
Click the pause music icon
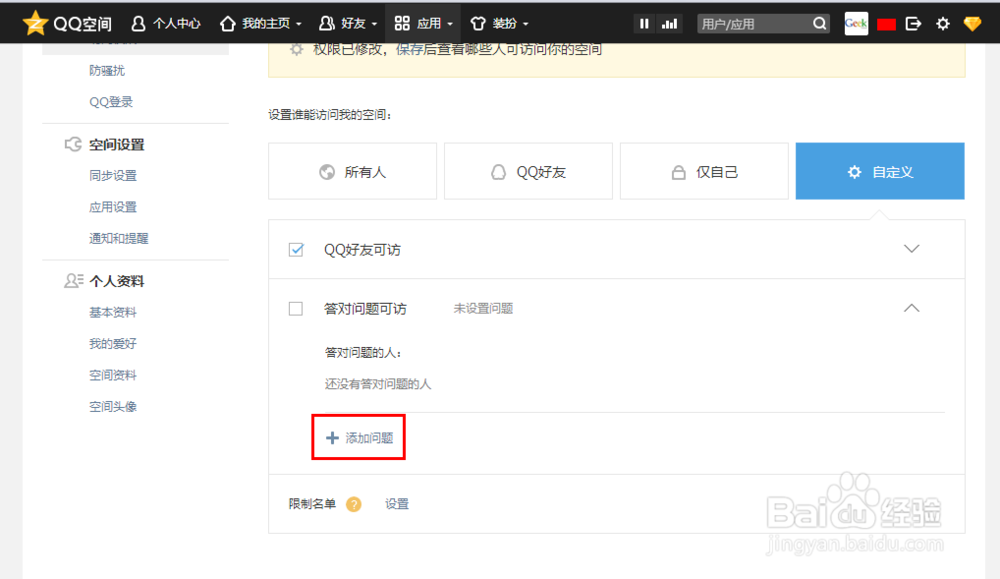coord(644,24)
